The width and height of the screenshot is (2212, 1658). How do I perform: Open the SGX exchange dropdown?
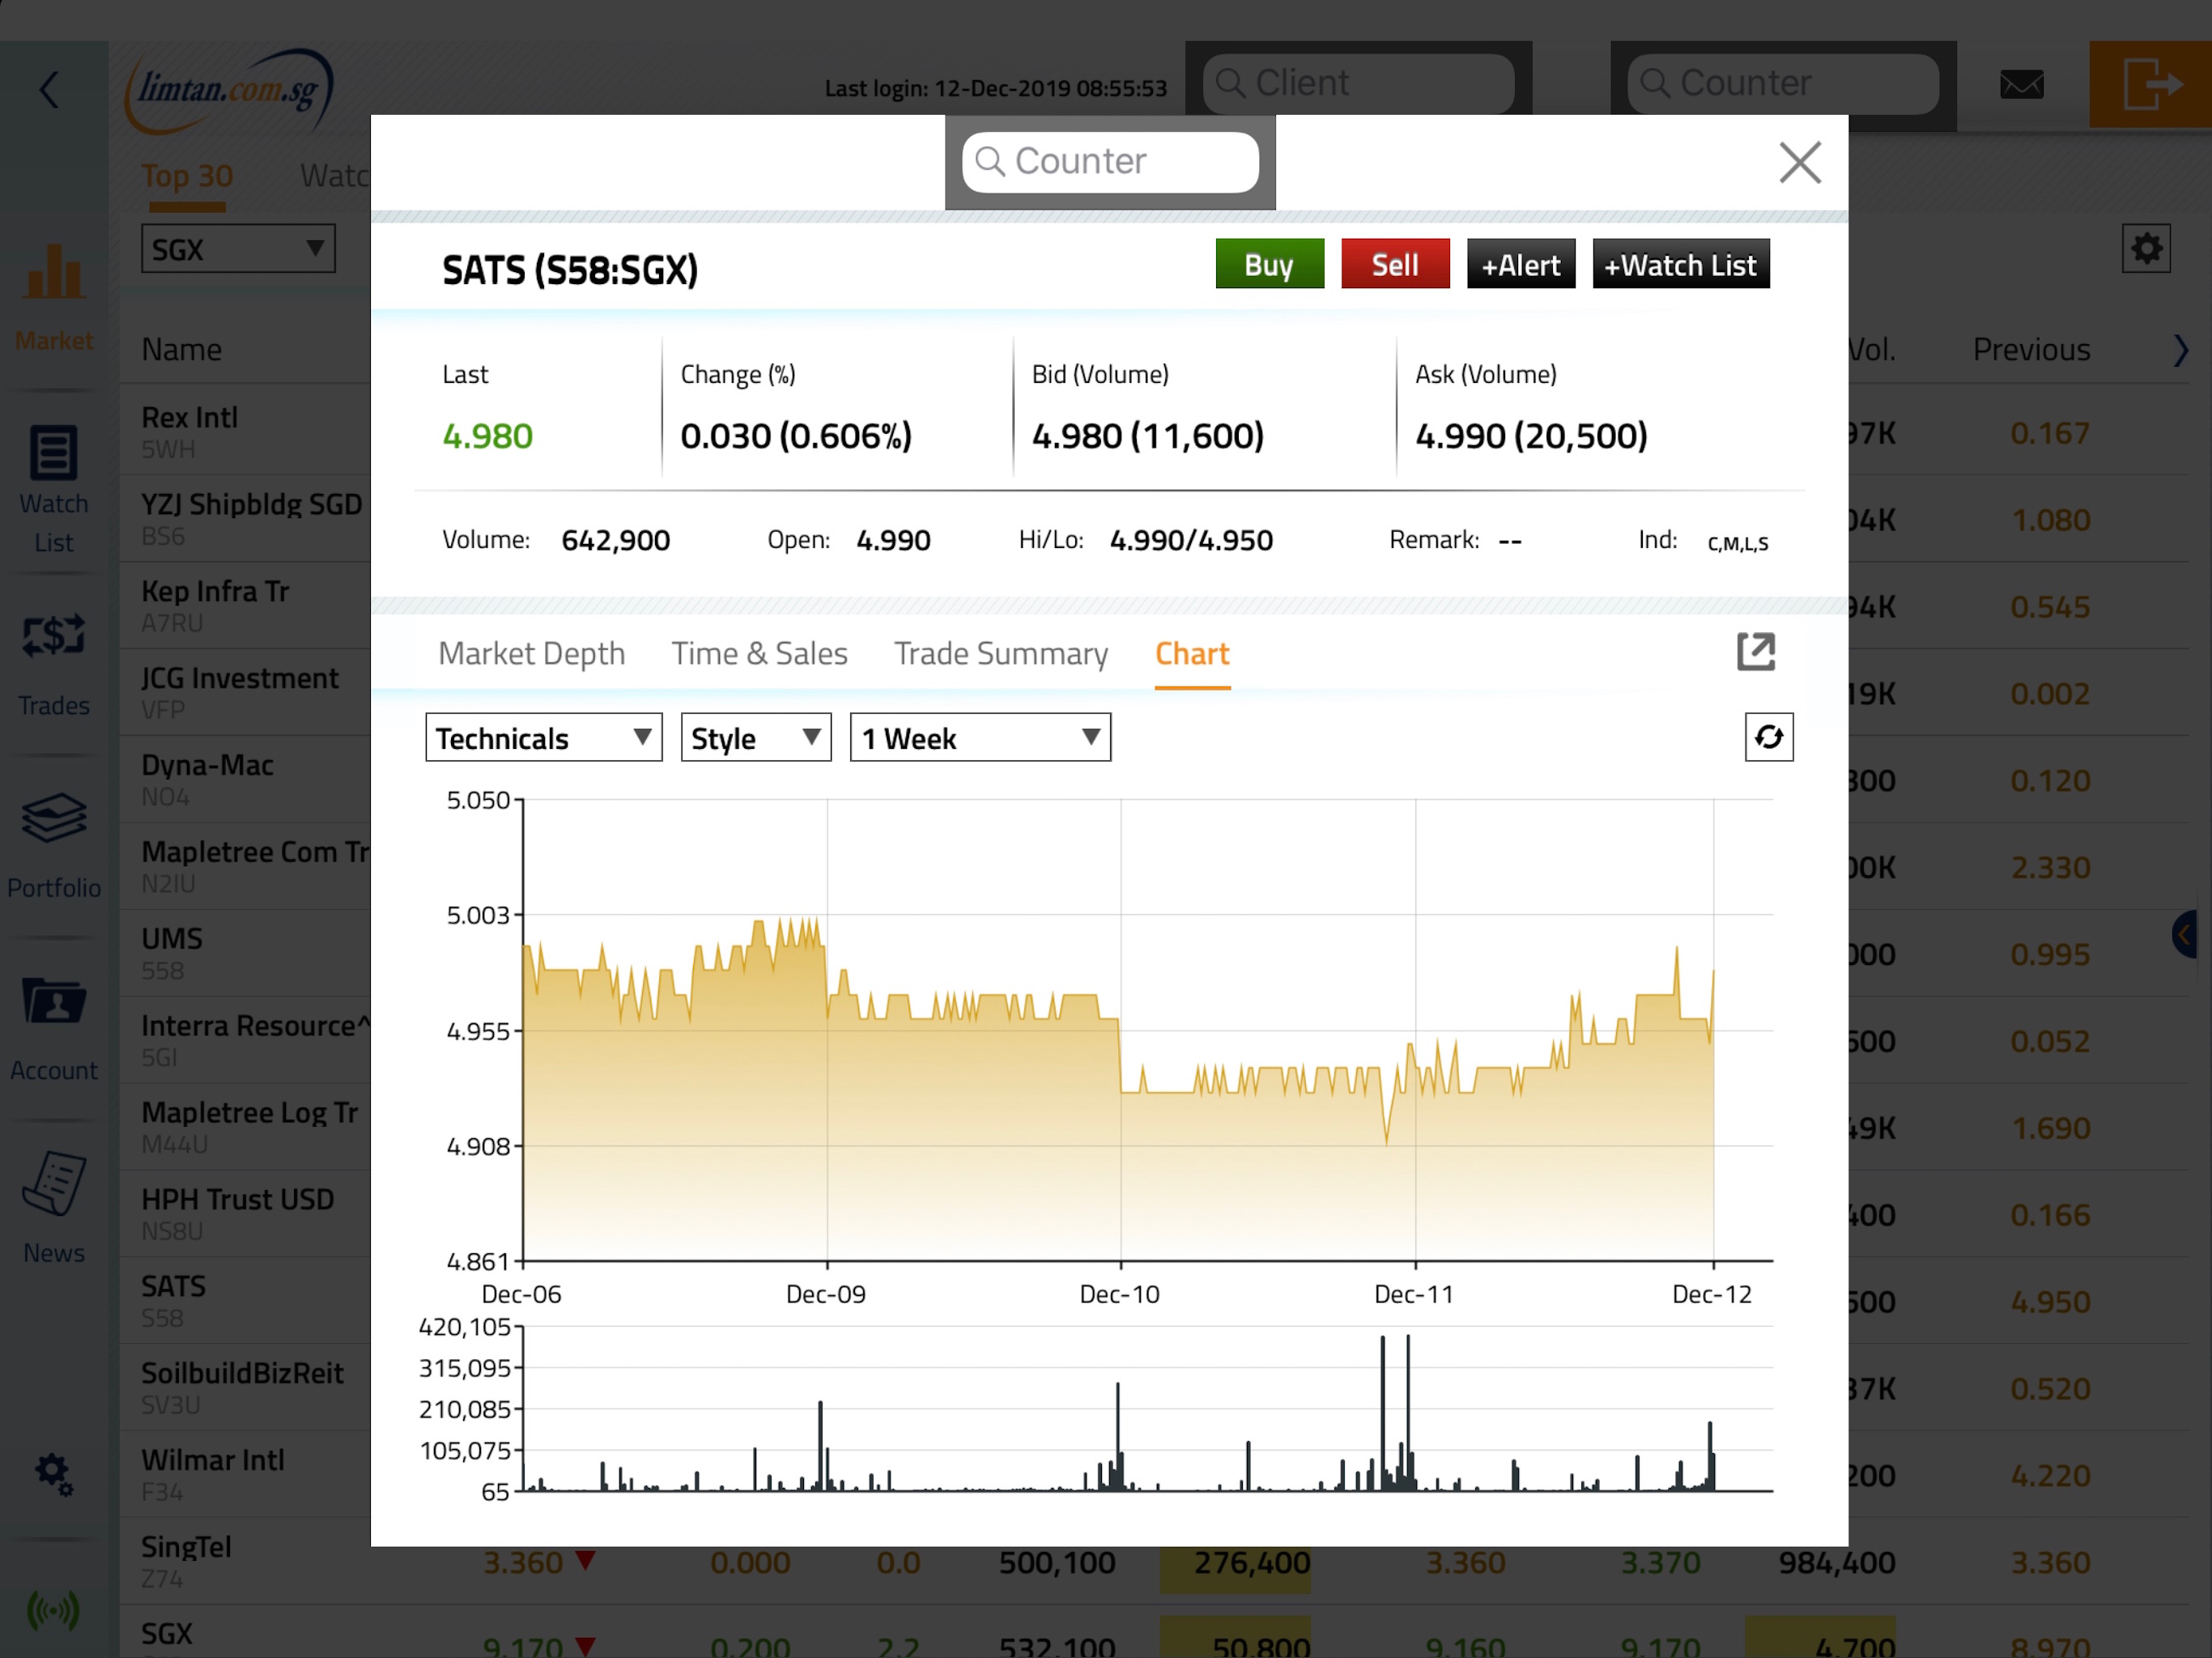pos(238,249)
